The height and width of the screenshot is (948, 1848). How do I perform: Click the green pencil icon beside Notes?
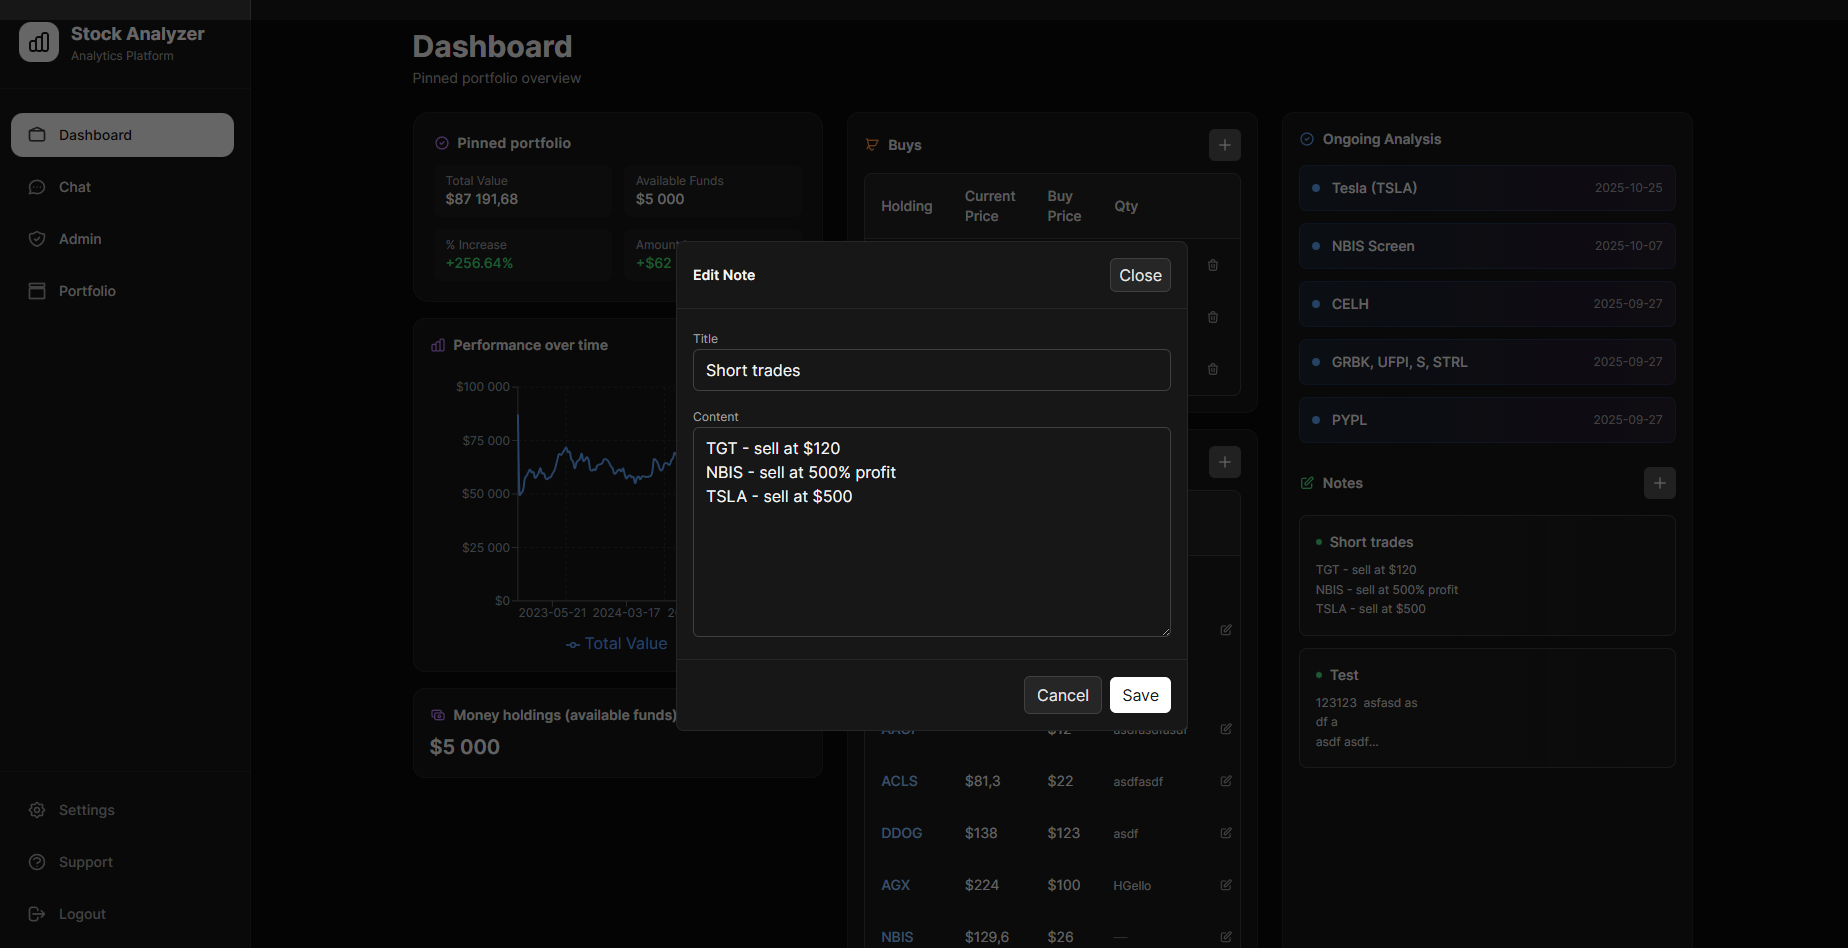coord(1306,483)
